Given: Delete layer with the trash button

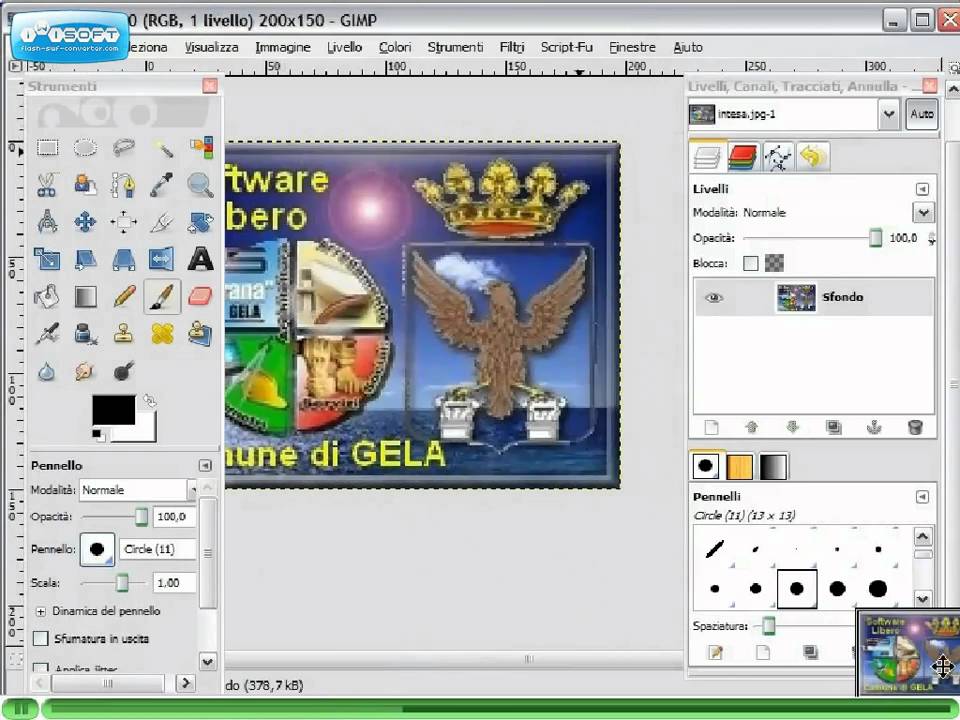Looking at the screenshot, I should [x=915, y=427].
